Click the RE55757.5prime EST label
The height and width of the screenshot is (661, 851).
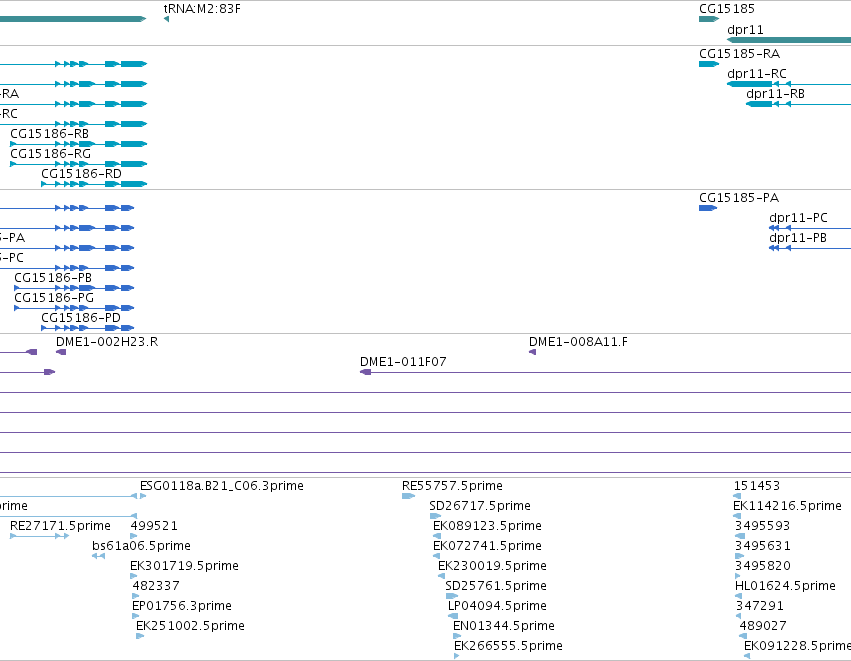tap(452, 486)
